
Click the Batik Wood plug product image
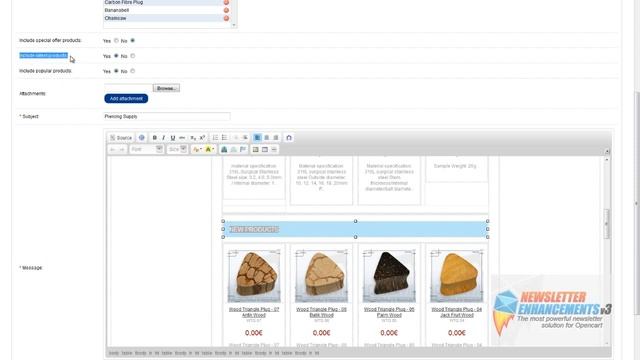point(321,276)
